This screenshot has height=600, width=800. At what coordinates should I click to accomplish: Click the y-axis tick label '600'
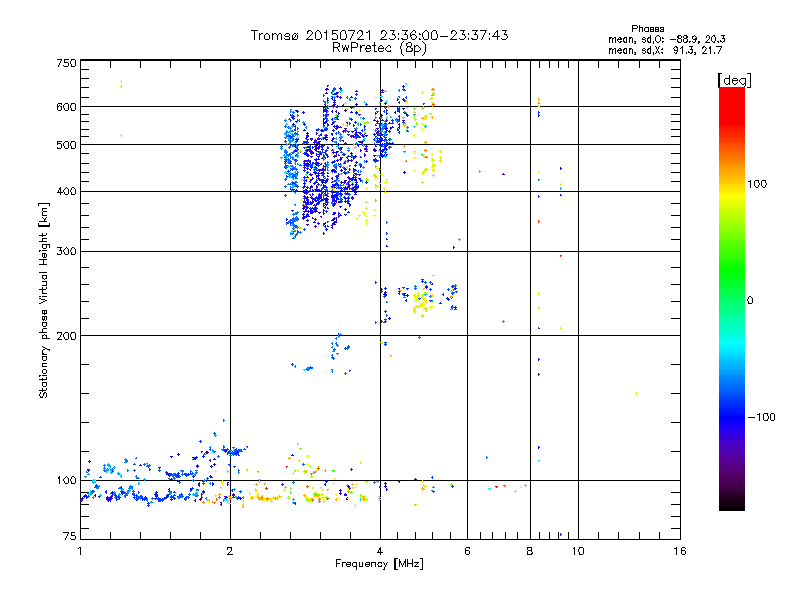coord(67,107)
